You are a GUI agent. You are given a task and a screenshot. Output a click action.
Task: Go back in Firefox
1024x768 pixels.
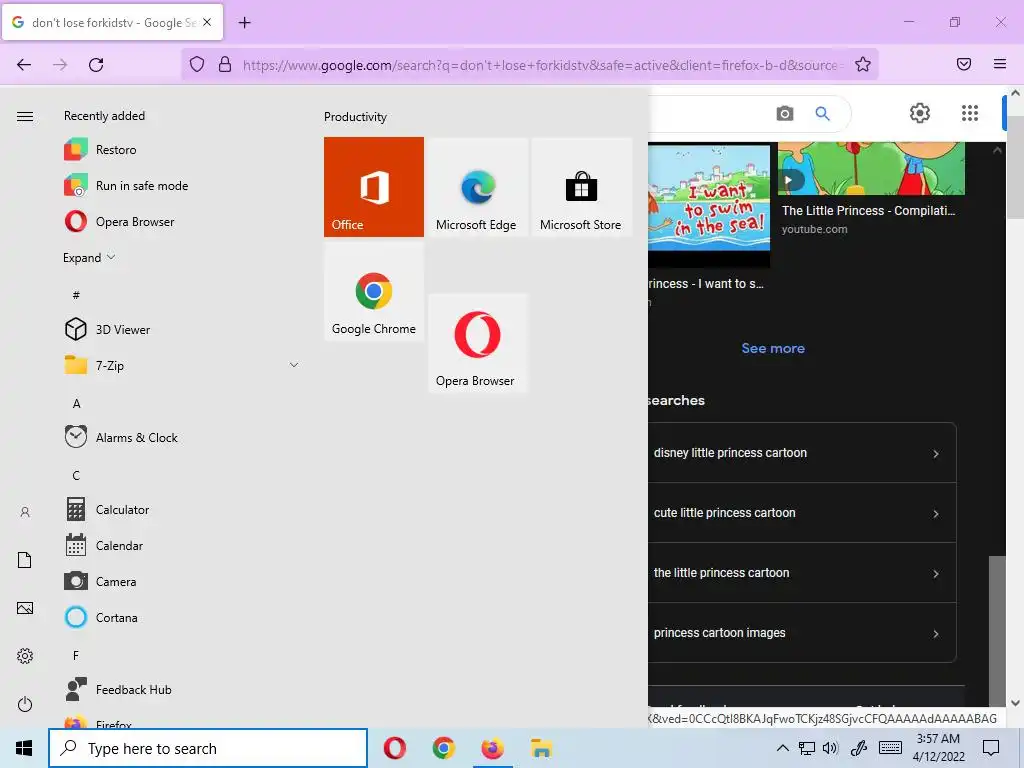click(24, 65)
